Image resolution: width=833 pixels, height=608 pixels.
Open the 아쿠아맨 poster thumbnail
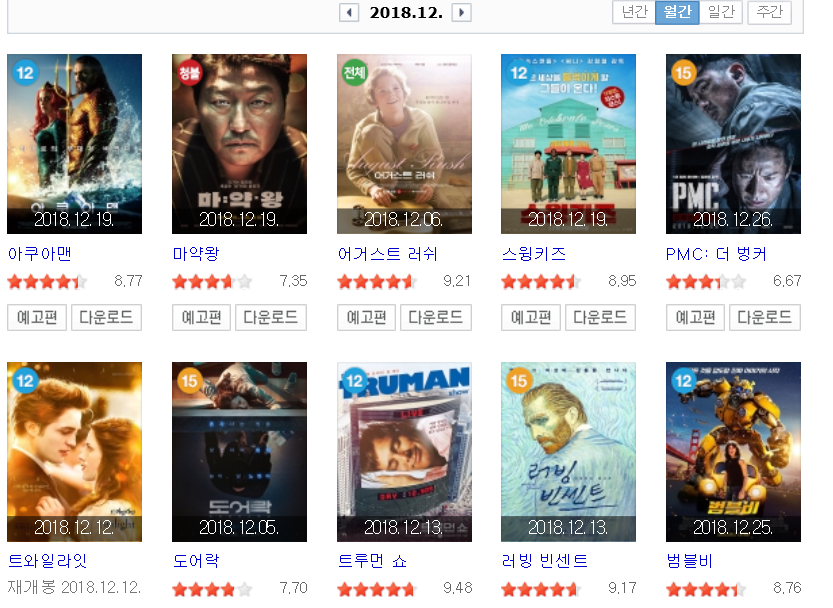(74, 143)
